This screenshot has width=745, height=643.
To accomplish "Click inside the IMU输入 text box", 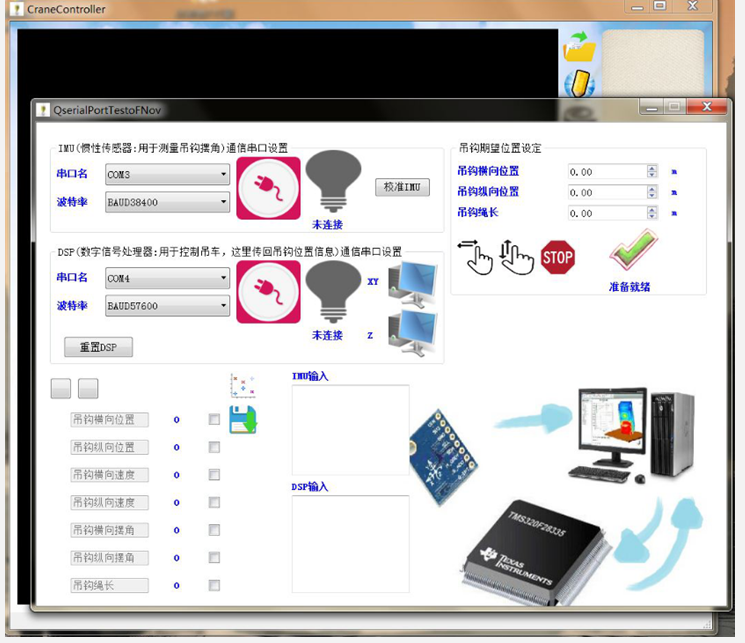I will 350,429.
